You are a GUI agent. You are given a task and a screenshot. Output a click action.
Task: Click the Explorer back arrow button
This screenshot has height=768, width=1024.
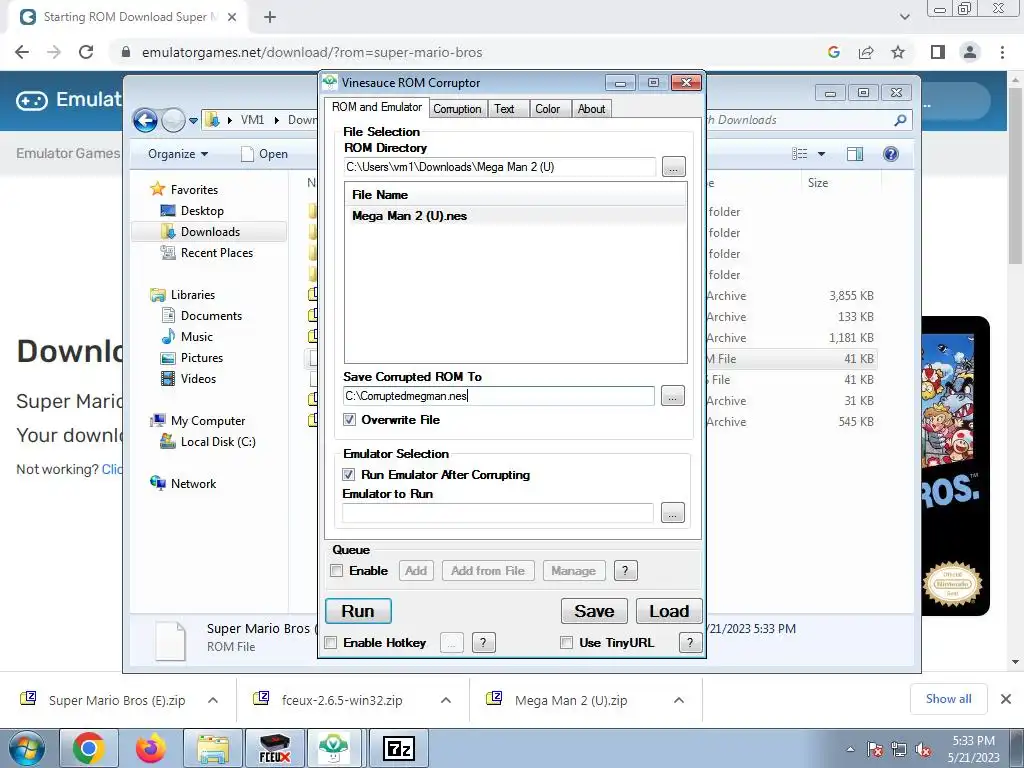point(145,120)
